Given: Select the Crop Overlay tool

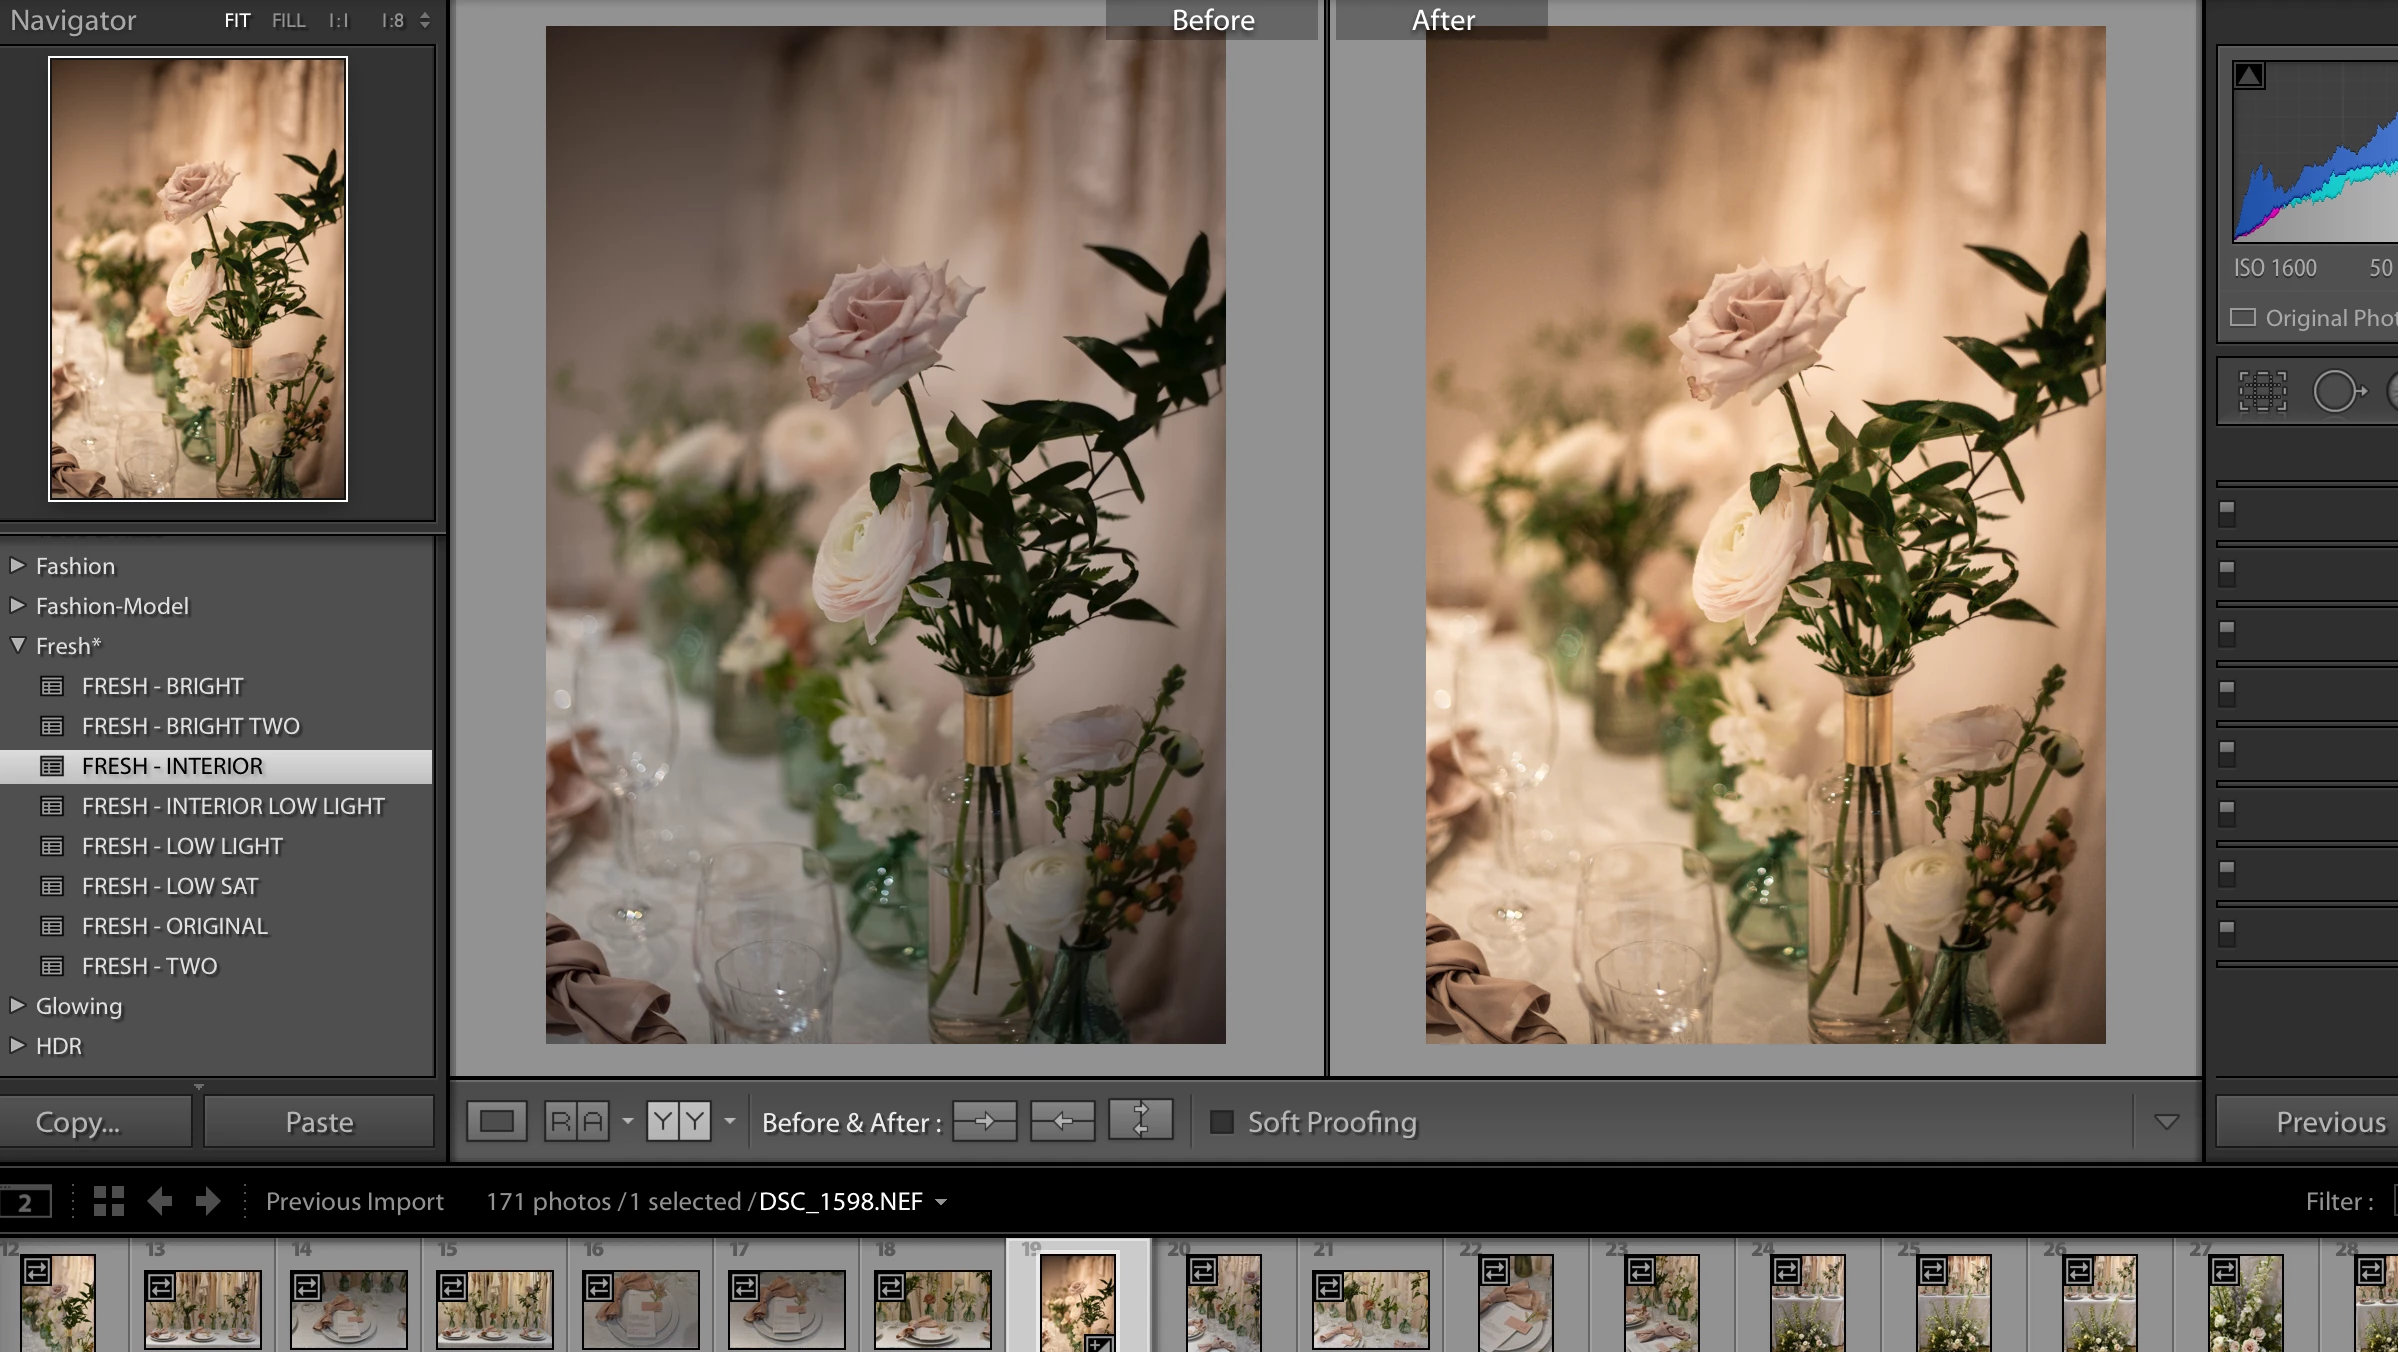Looking at the screenshot, I should click(2262, 391).
